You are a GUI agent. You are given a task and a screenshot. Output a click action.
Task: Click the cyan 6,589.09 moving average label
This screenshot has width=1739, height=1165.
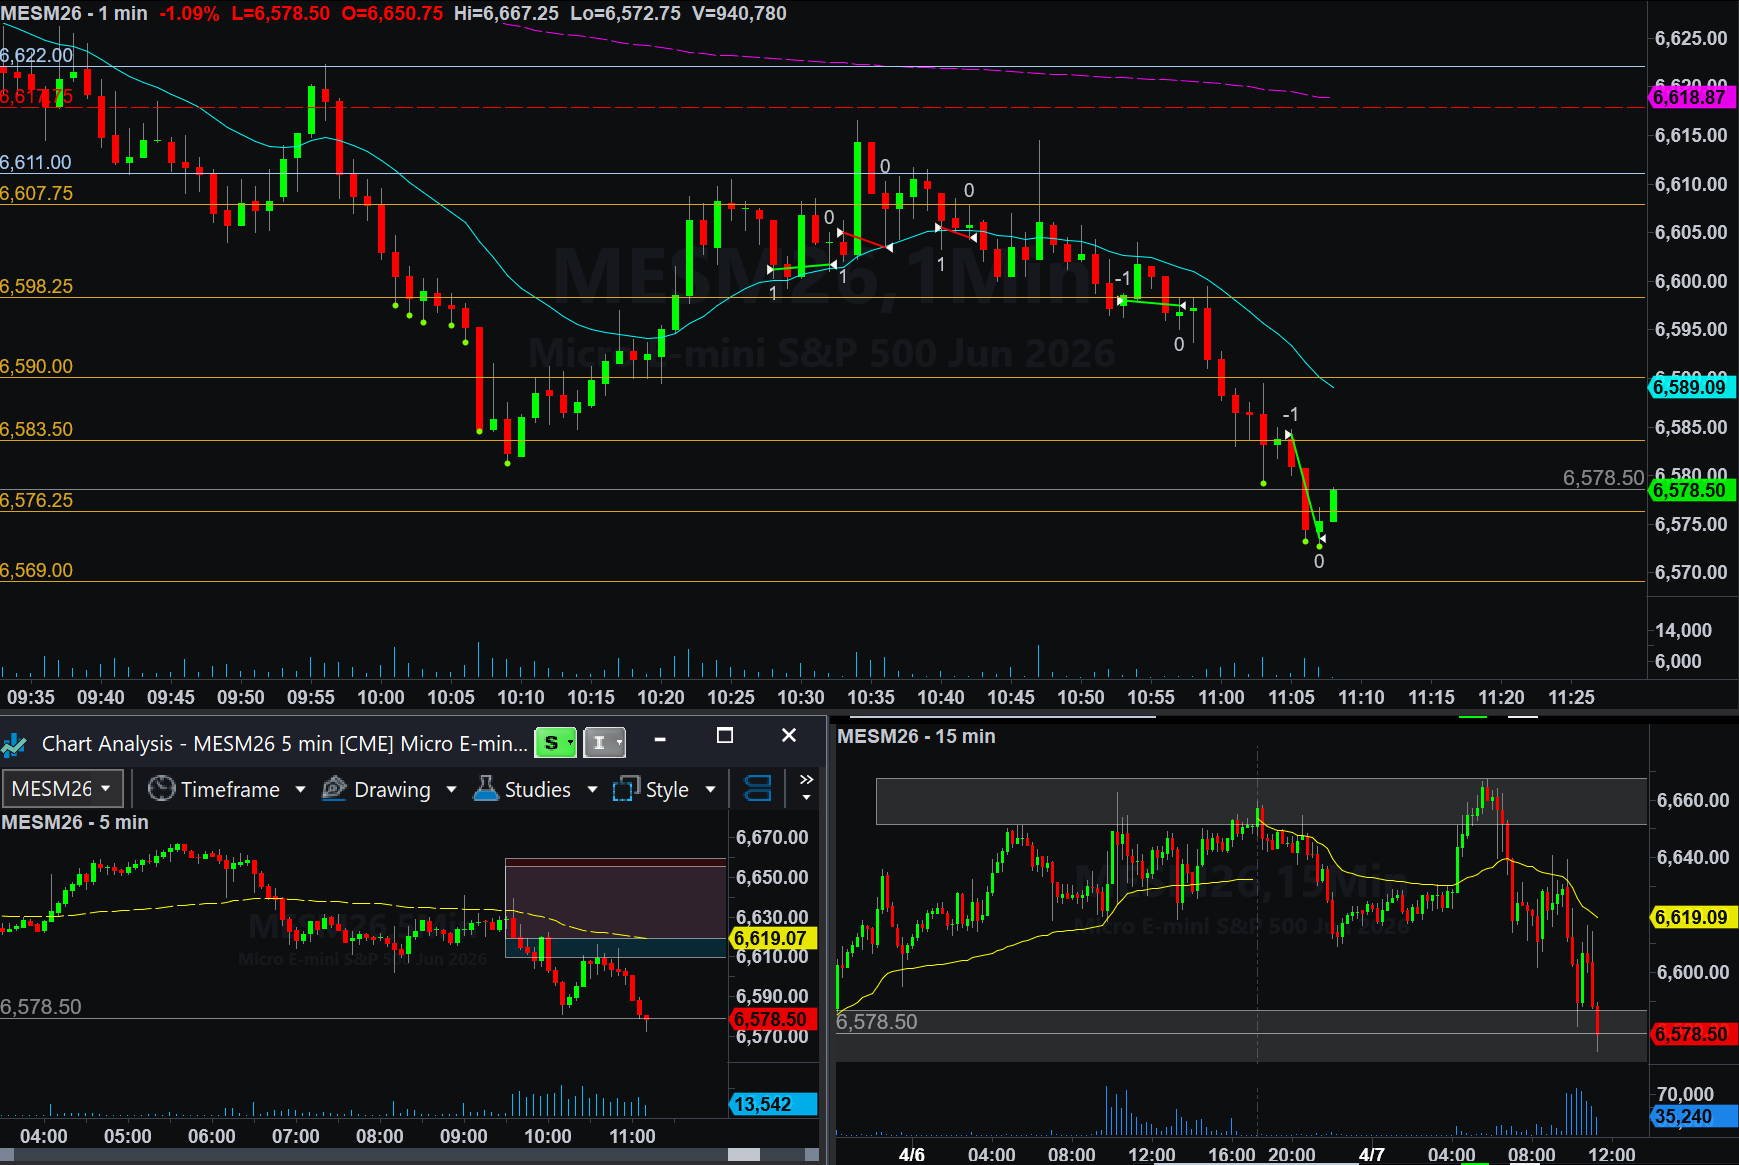point(1690,387)
